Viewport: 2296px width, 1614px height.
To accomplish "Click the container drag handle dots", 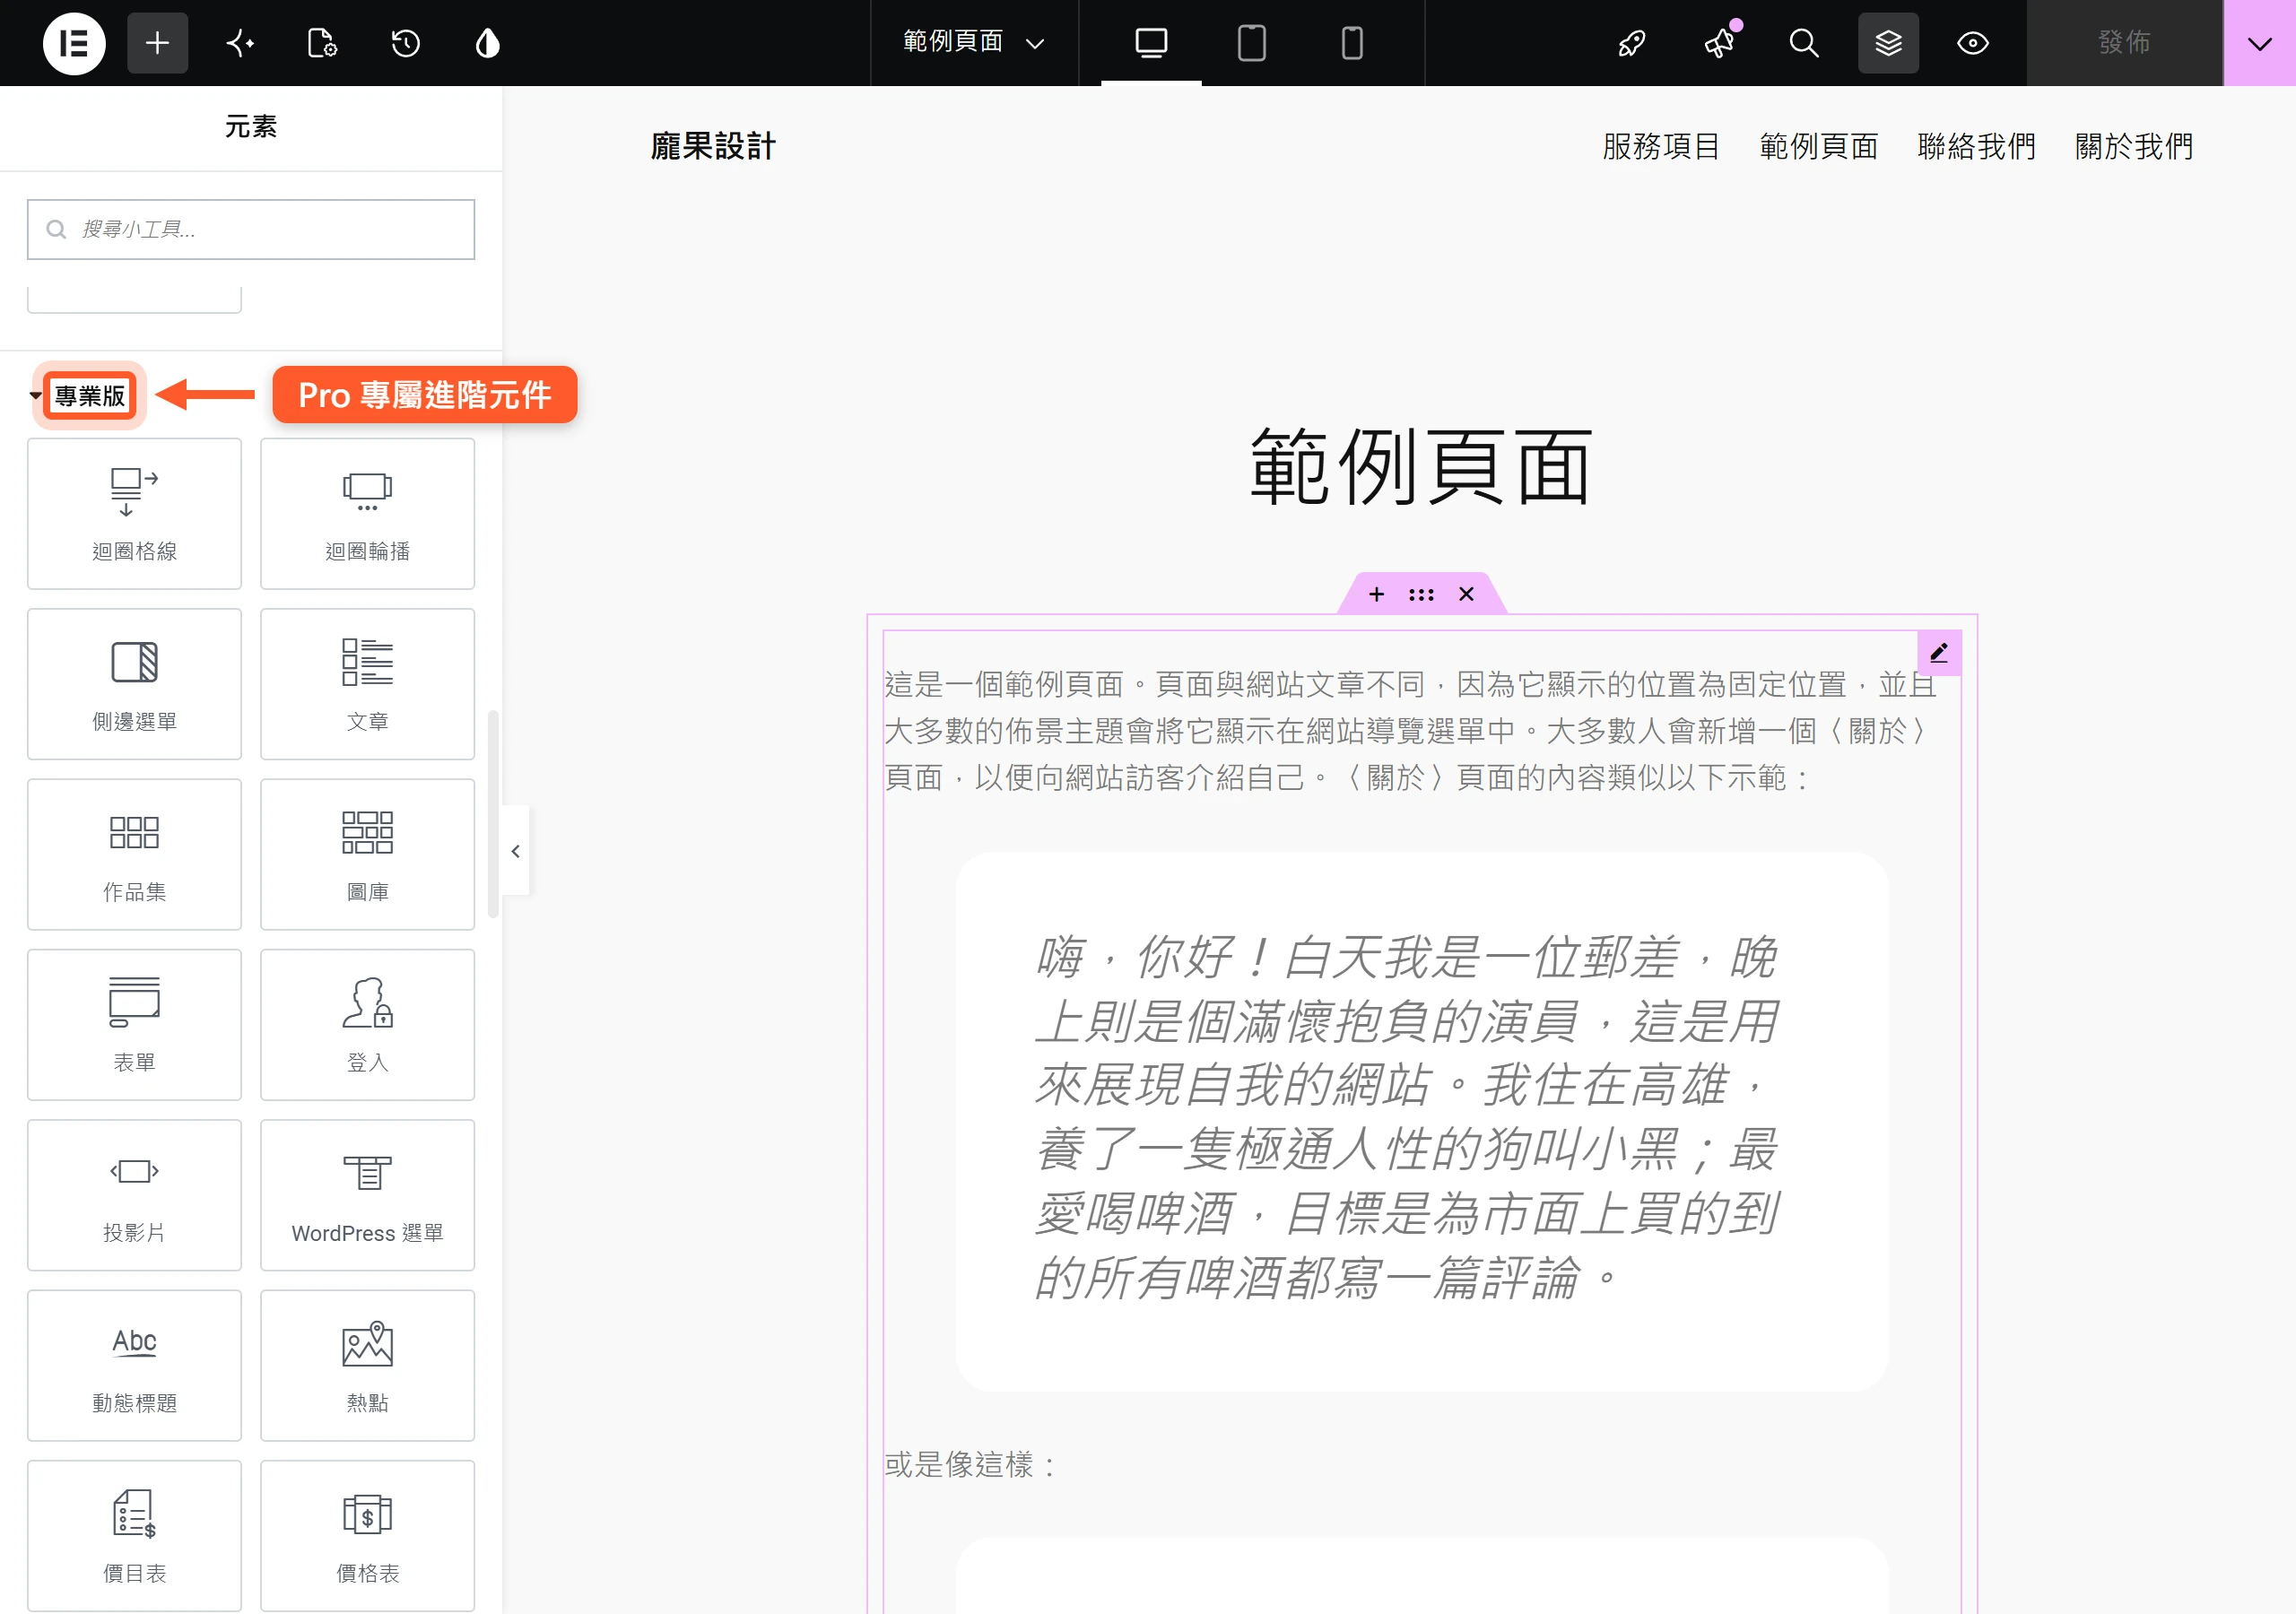I will [1421, 594].
